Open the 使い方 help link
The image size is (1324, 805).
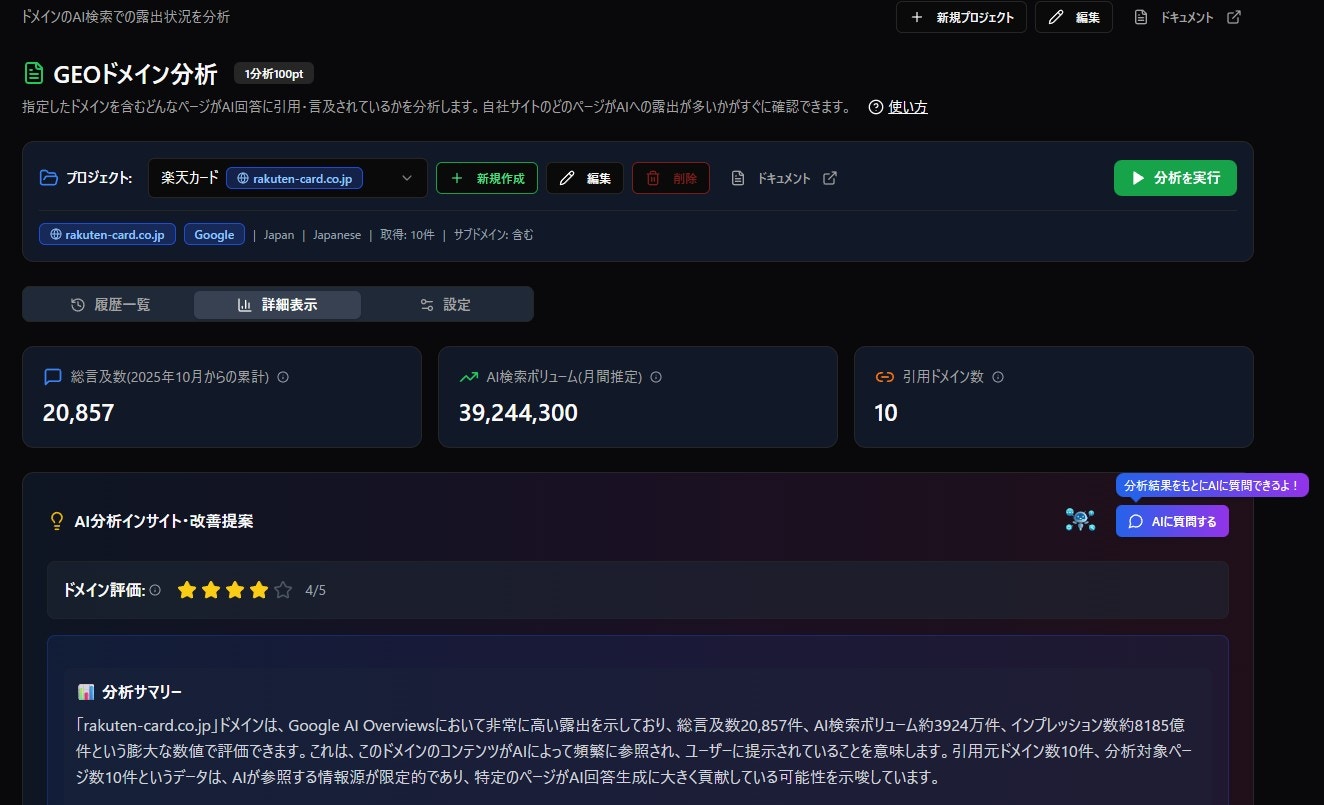[908, 107]
